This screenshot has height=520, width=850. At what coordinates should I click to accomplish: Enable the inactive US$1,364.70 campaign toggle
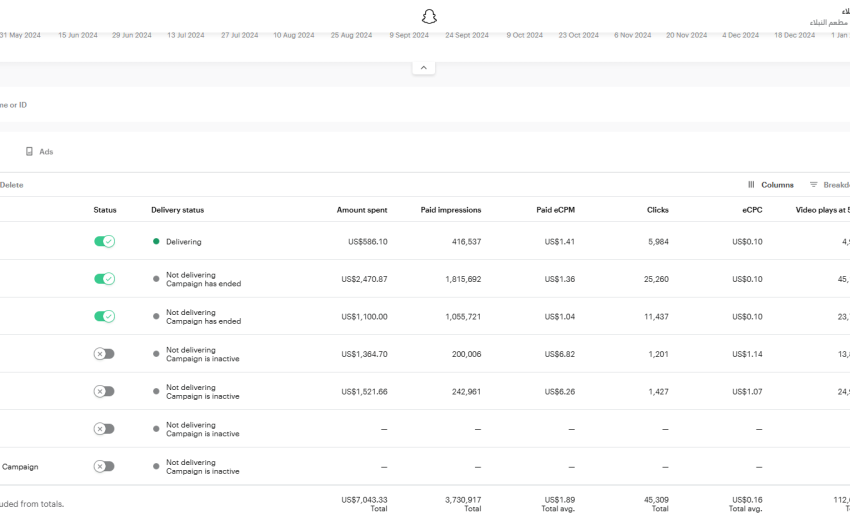(x=104, y=354)
